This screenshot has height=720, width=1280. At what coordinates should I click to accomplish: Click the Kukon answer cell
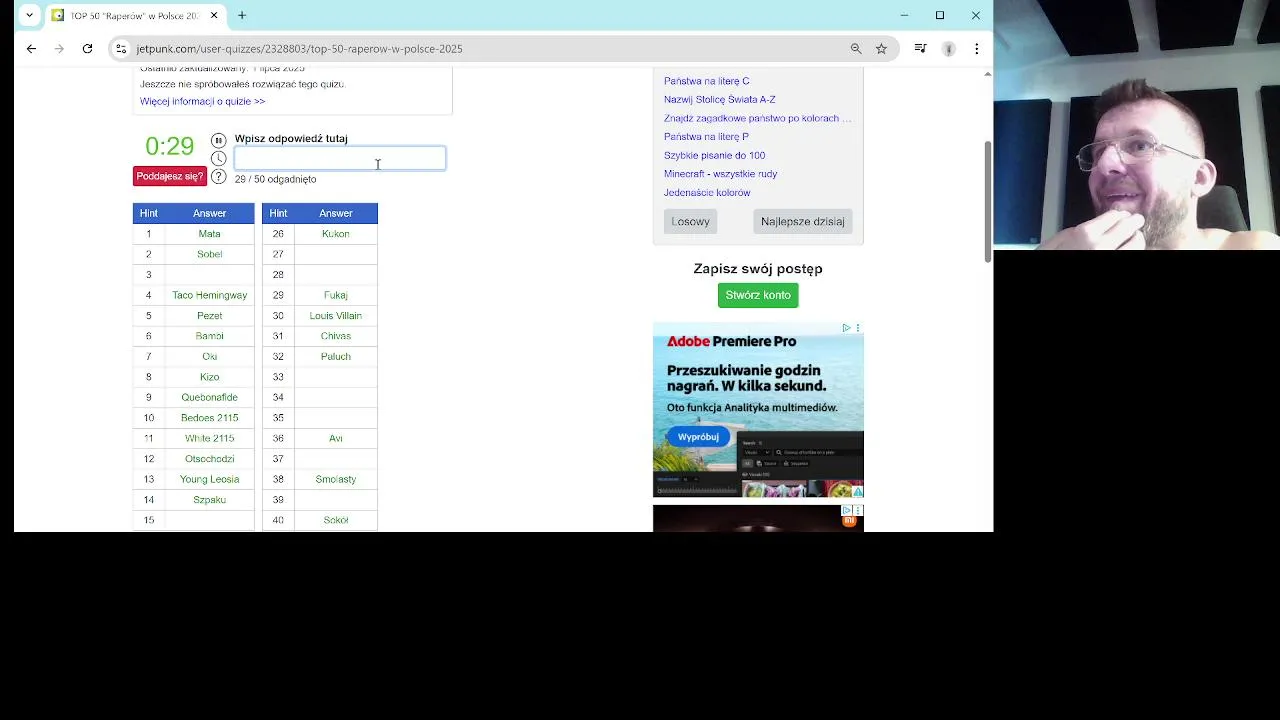click(x=335, y=234)
